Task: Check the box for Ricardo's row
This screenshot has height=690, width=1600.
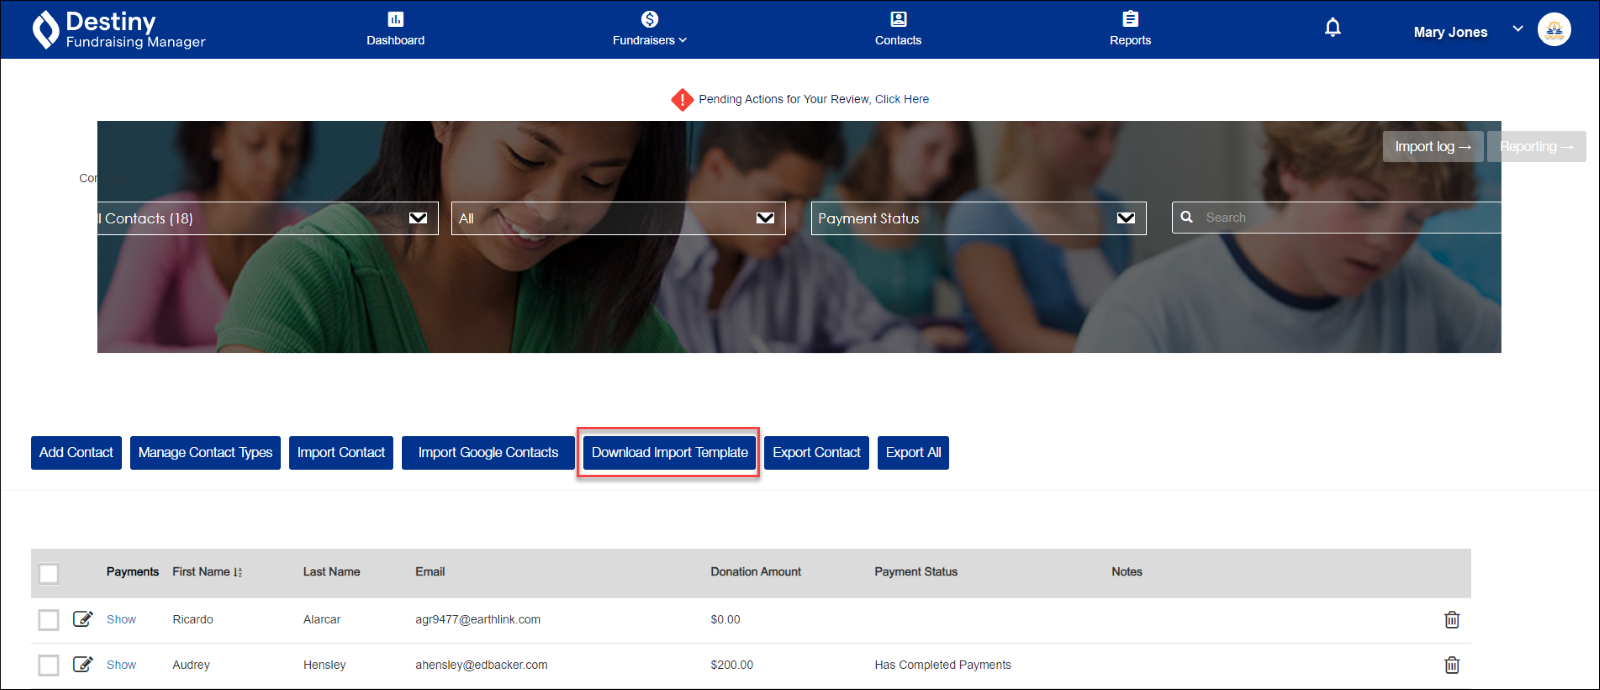Action: click(49, 620)
